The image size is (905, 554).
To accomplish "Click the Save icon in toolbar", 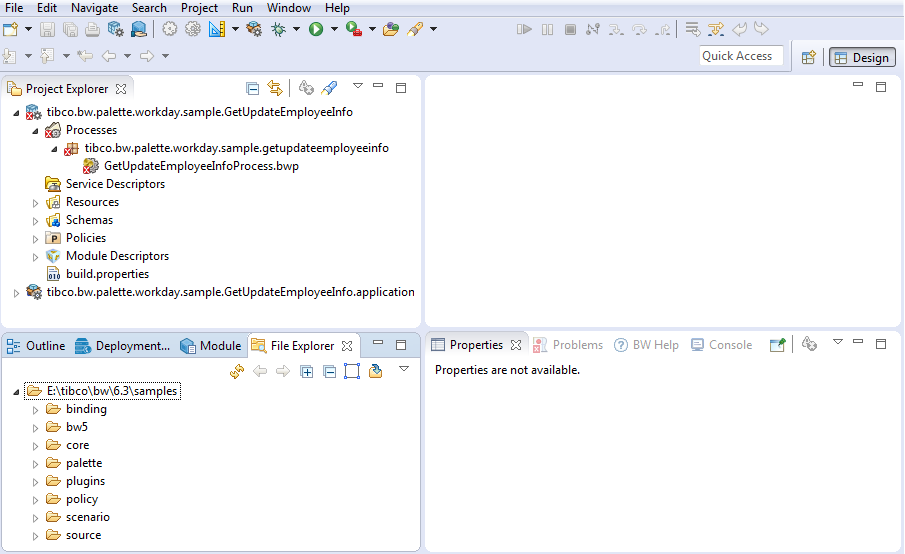I will (x=47, y=29).
